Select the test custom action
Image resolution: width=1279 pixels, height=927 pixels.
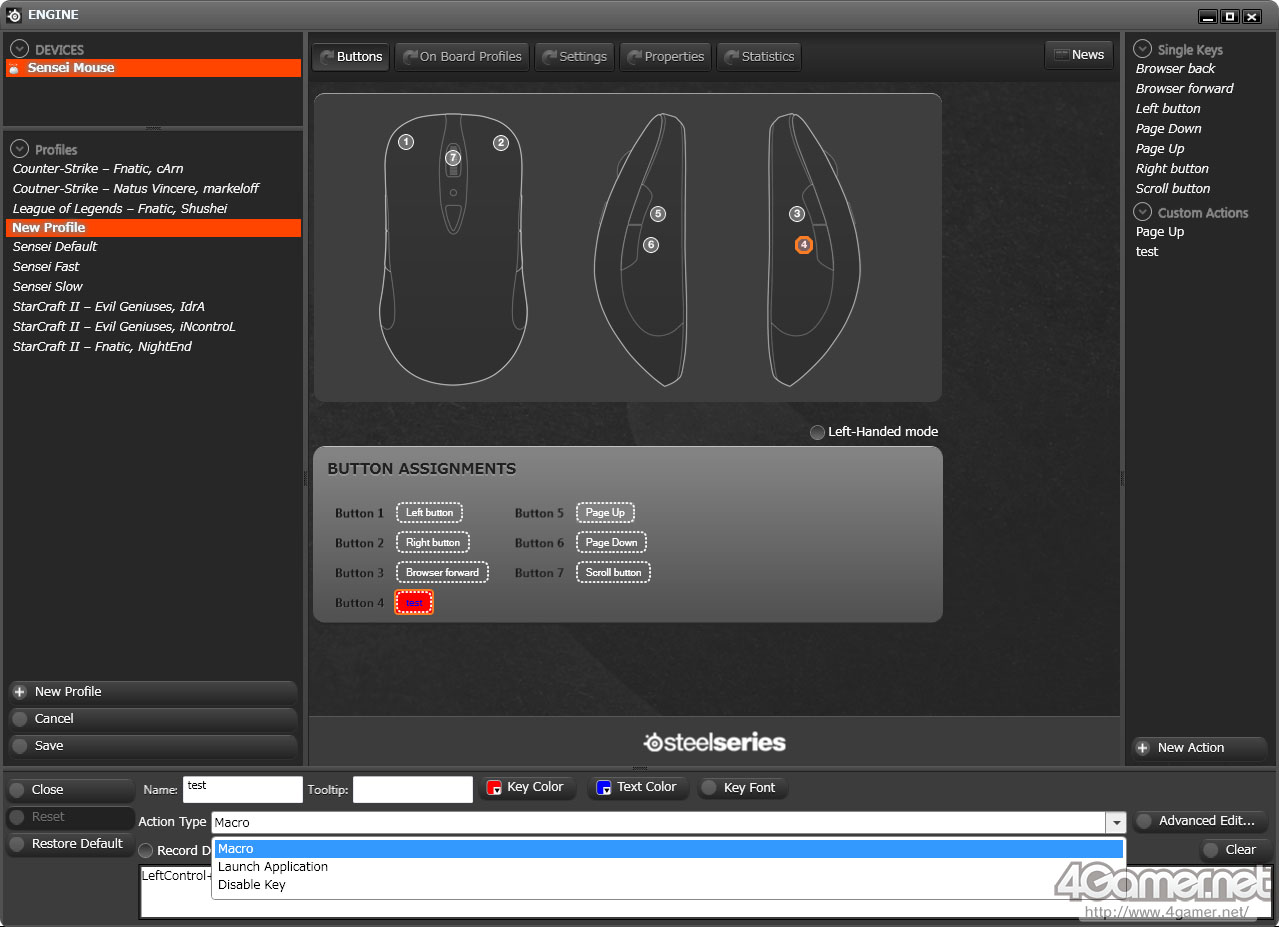coord(1146,252)
